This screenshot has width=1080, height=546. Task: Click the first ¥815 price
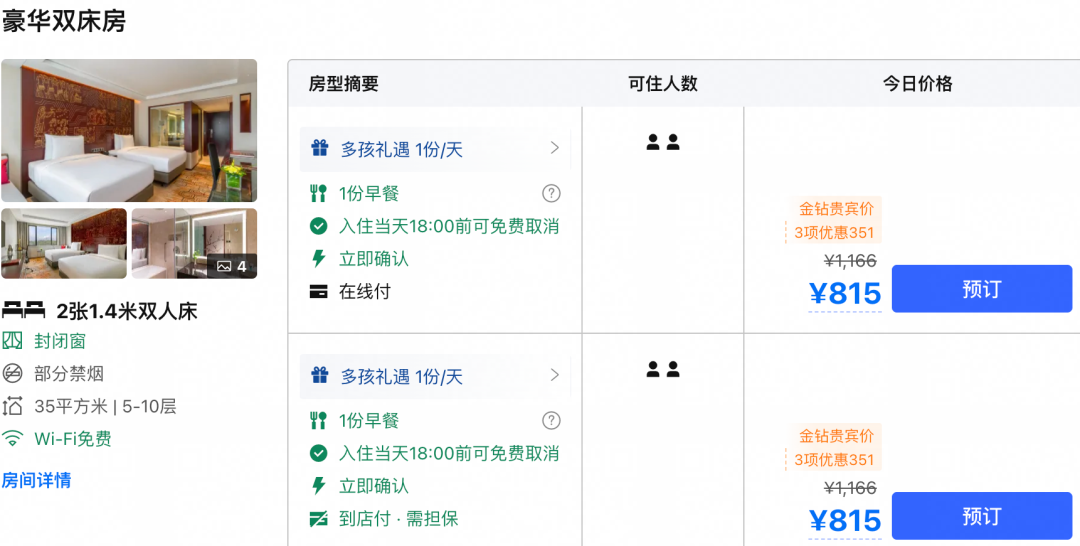click(x=845, y=294)
